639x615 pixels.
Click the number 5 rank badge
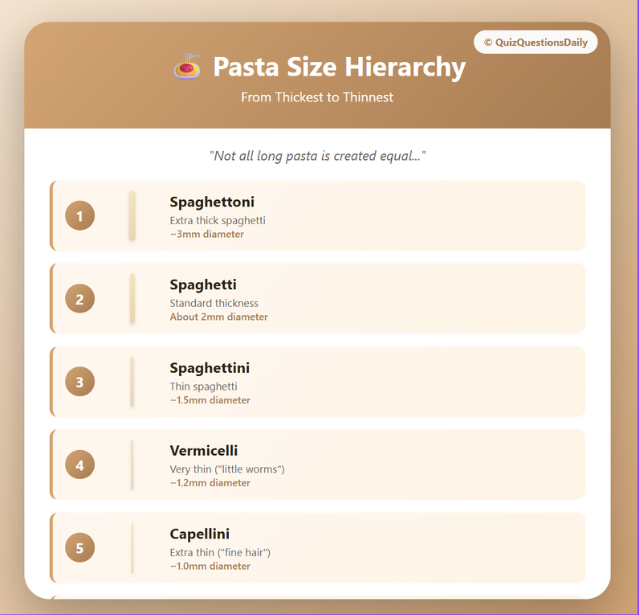click(x=80, y=547)
